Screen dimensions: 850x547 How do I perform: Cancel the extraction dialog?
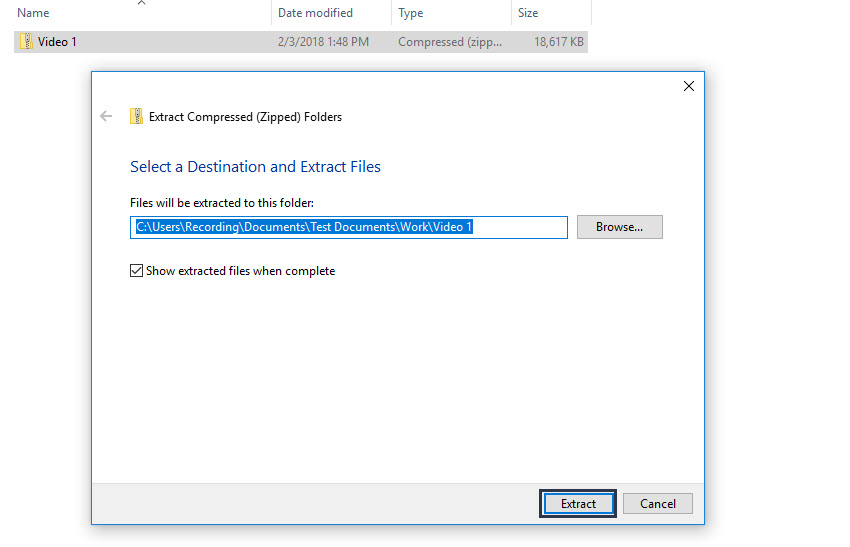[658, 504]
